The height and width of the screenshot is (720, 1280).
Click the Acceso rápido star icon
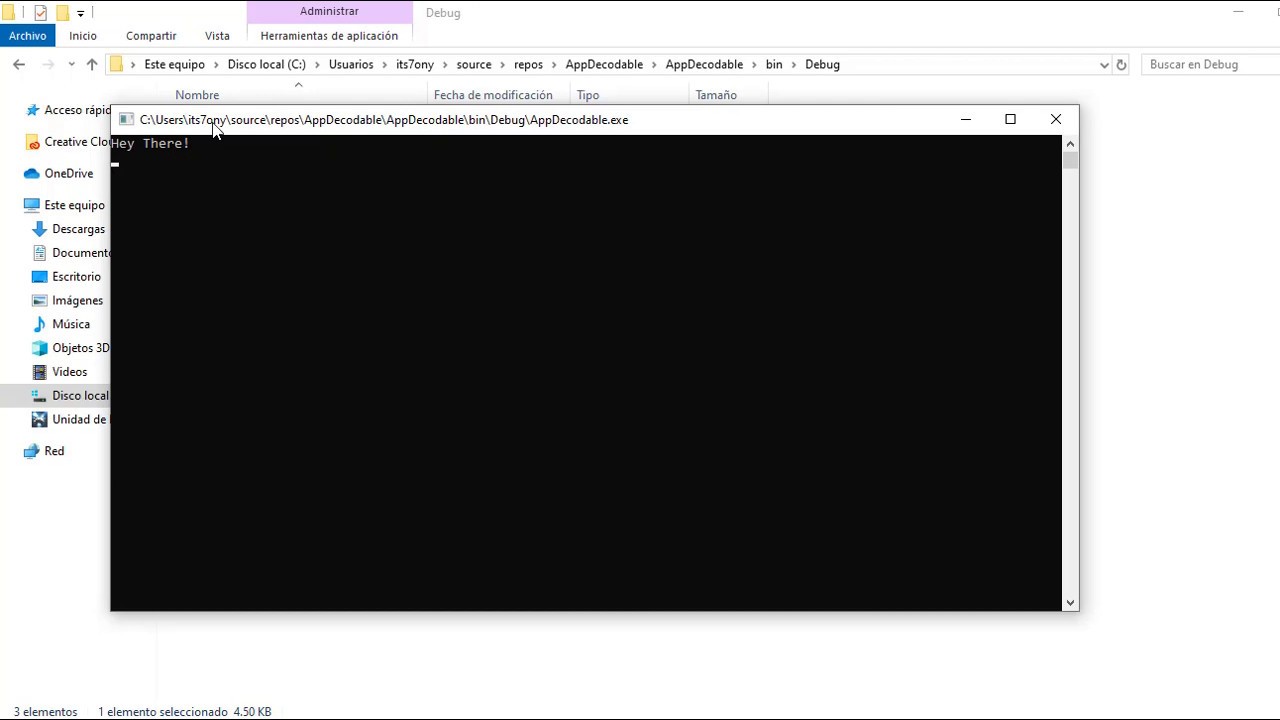32,110
